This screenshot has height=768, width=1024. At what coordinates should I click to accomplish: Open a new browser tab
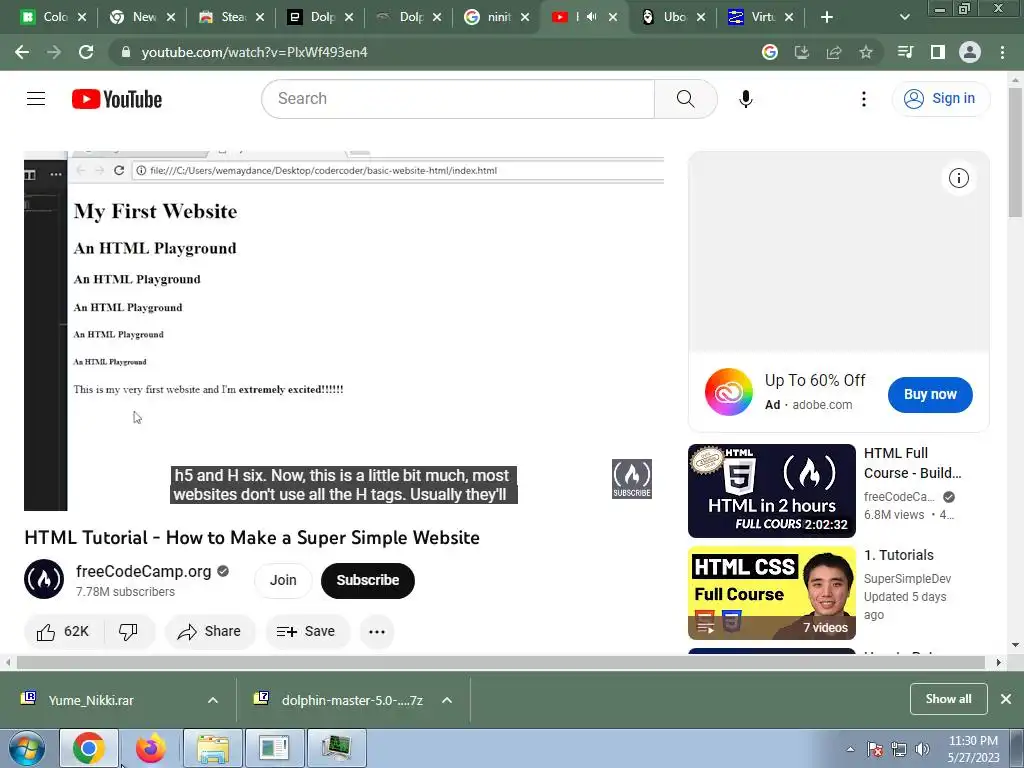click(x=827, y=17)
